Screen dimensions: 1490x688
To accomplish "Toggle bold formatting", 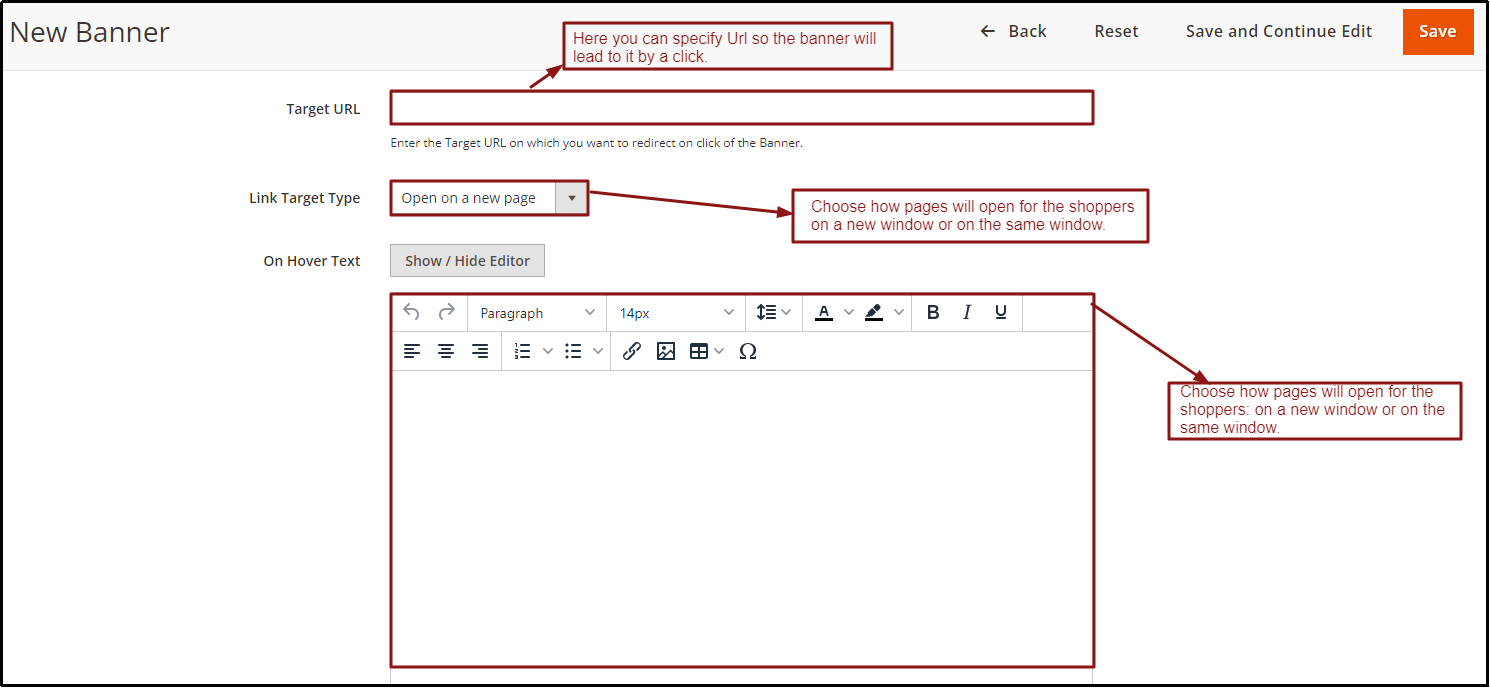I will pos(932,312).
